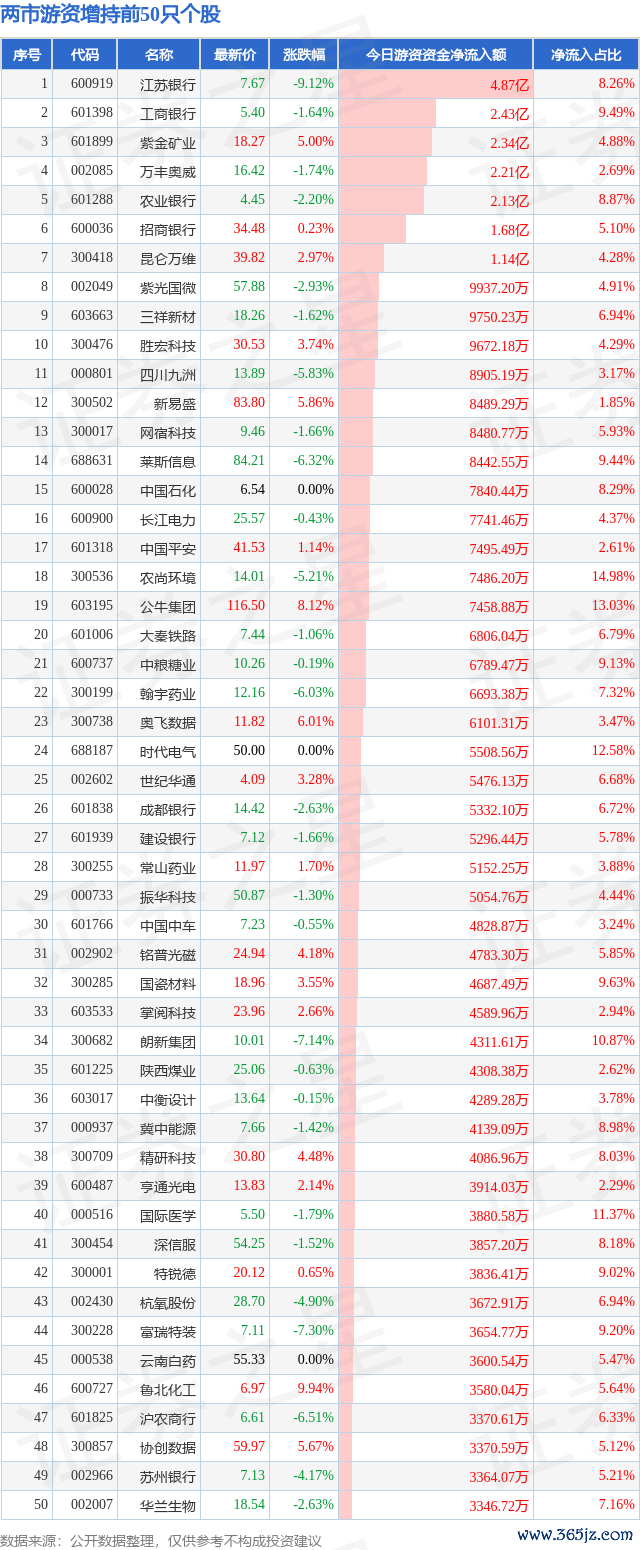Select stock name 沪农商行
This screenshot has height=1550, width=640.
(169, 1419)
